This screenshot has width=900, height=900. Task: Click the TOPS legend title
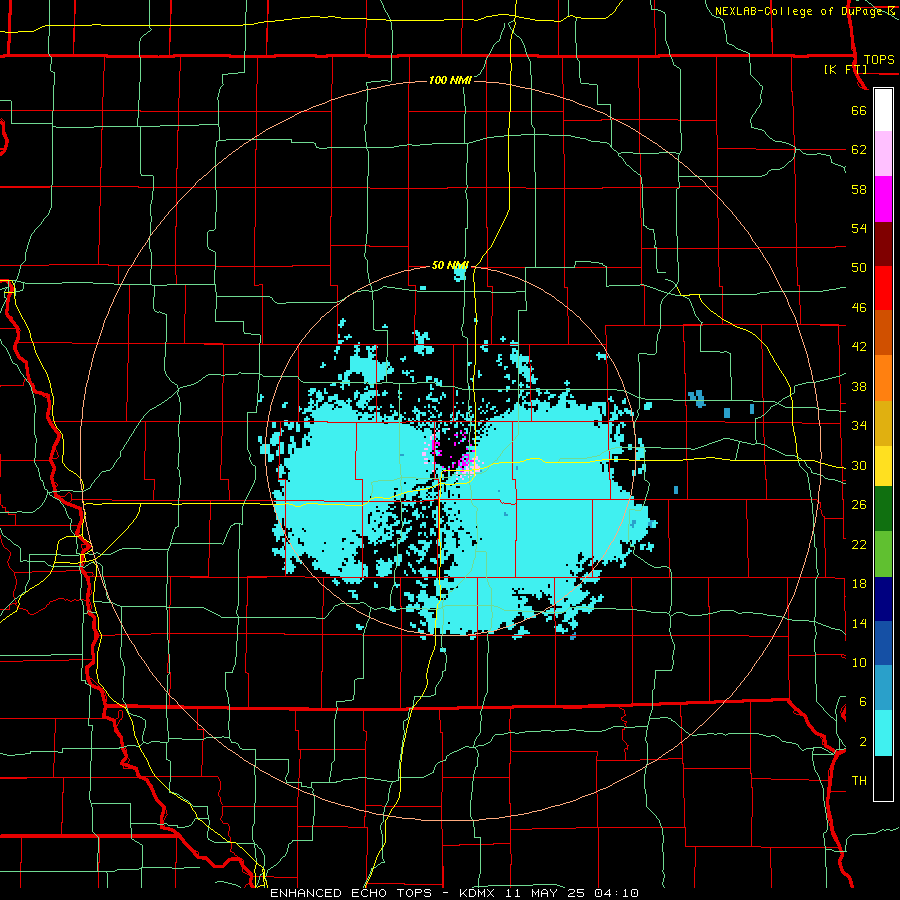[x=879, y=59]
